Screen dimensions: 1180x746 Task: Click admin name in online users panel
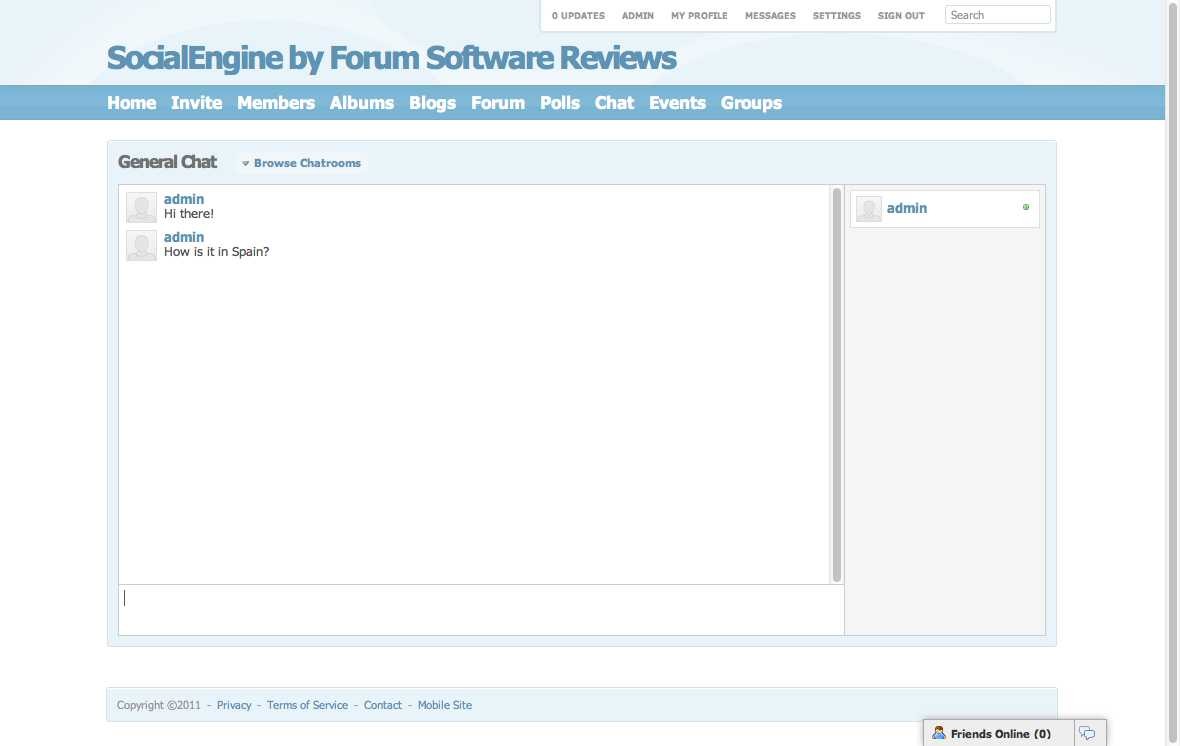(x=907, y=209)
